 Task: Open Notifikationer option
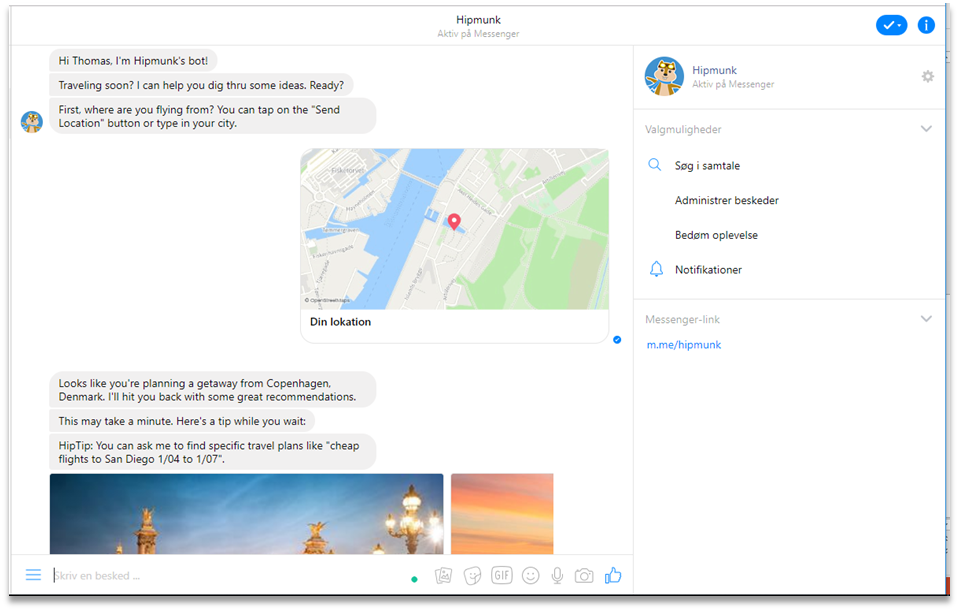click(x=708, y=270)
